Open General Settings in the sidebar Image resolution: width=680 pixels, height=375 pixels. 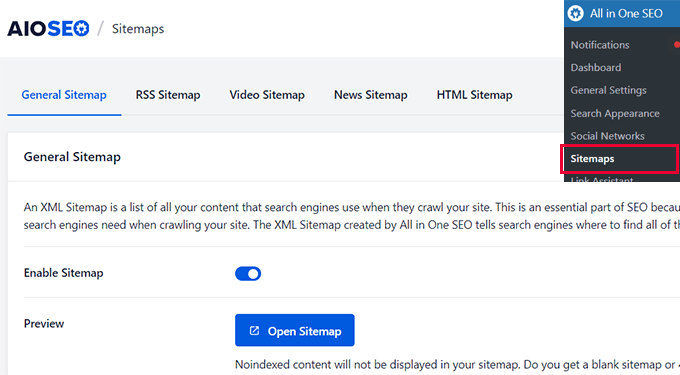point(608,90)
